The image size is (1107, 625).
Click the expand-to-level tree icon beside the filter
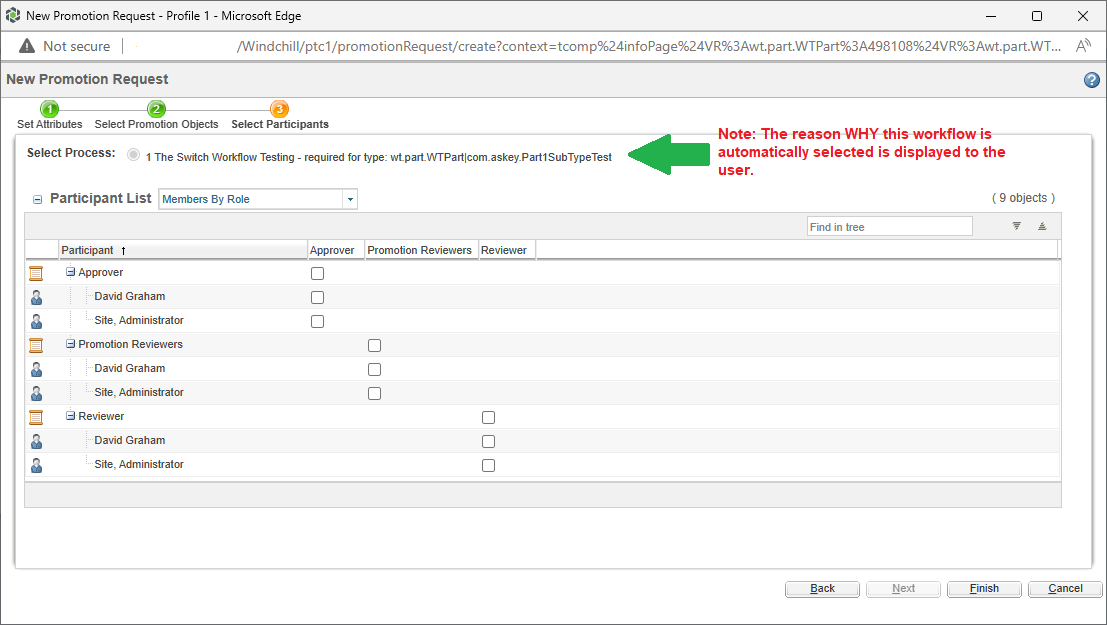tap(1041, 226)
